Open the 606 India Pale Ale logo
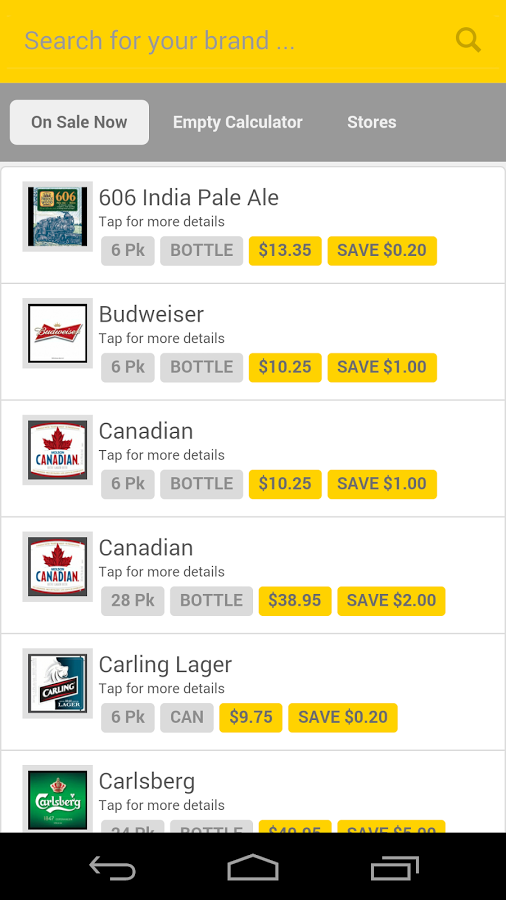The height and width of the screenshot is (900, 506). click(57, 216)
